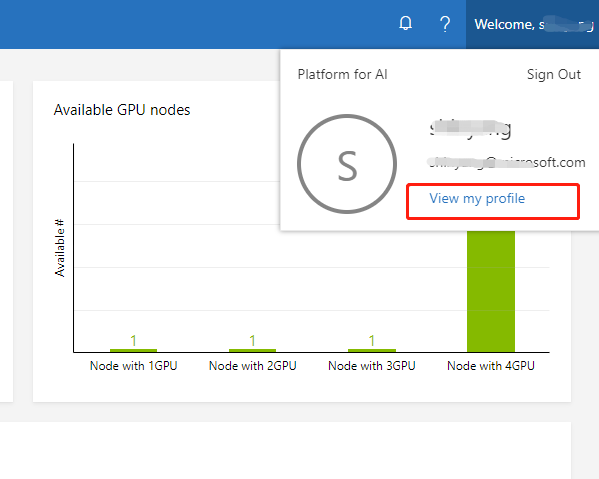Image resolution: width=599 pixels, height=479 pixels.
Task: Click the S avatar circle
Action: pos(347,164)
